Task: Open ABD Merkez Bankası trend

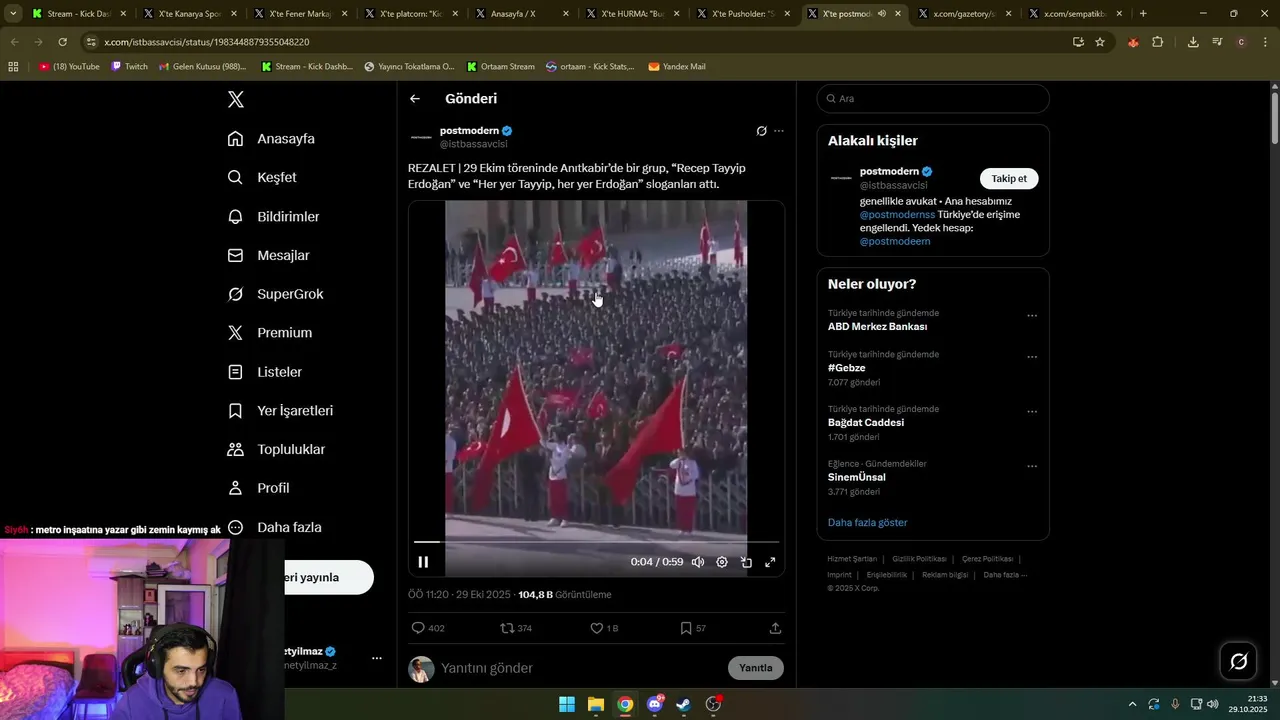Action: pos(877,327)
